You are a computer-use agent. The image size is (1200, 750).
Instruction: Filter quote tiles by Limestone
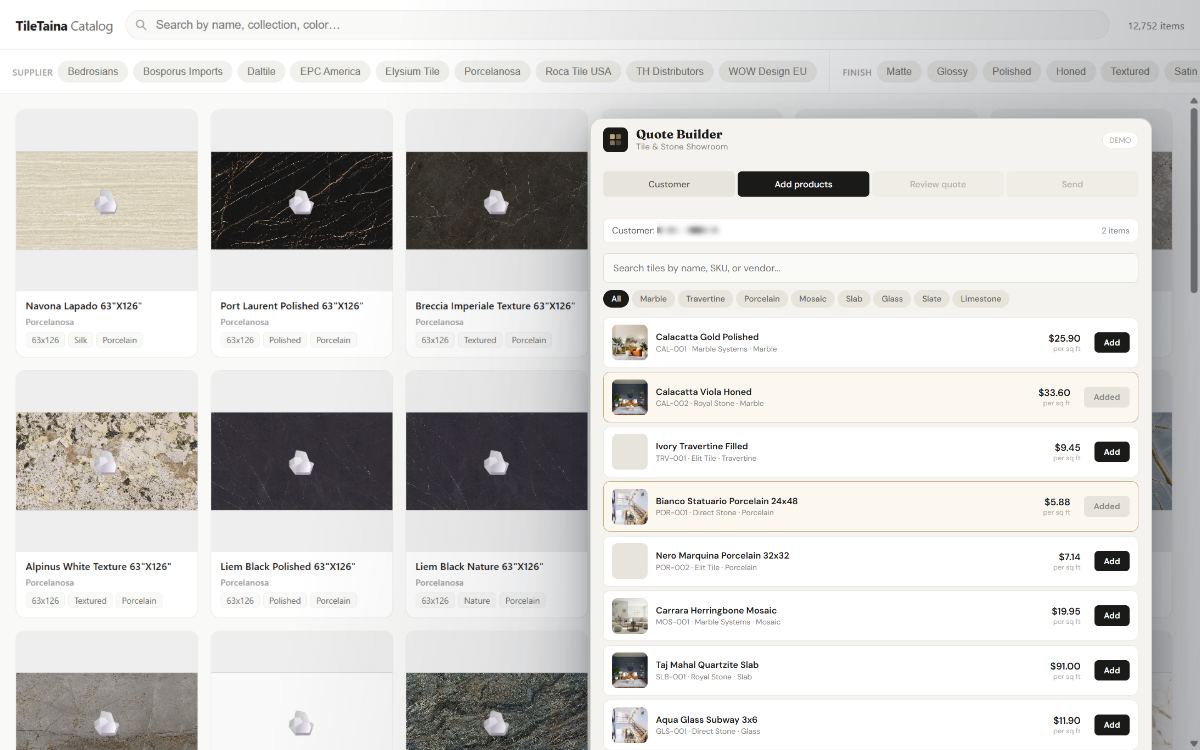[981, 299]
